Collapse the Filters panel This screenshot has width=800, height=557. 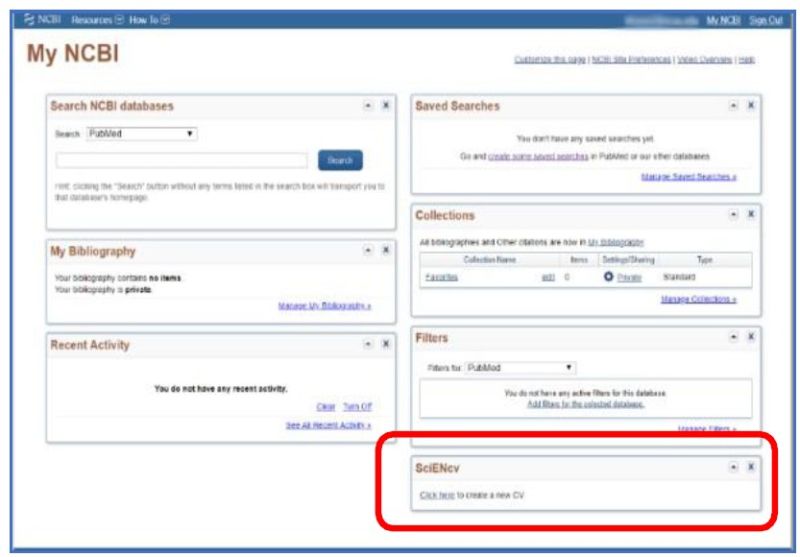pos(733,337)
